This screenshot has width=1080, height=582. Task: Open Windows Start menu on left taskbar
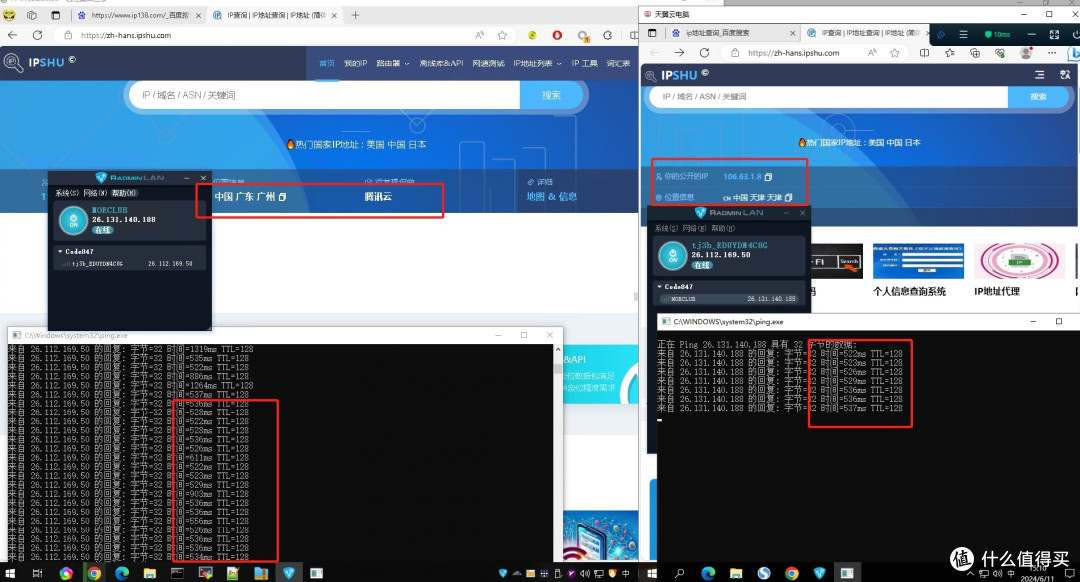point(10,573)
